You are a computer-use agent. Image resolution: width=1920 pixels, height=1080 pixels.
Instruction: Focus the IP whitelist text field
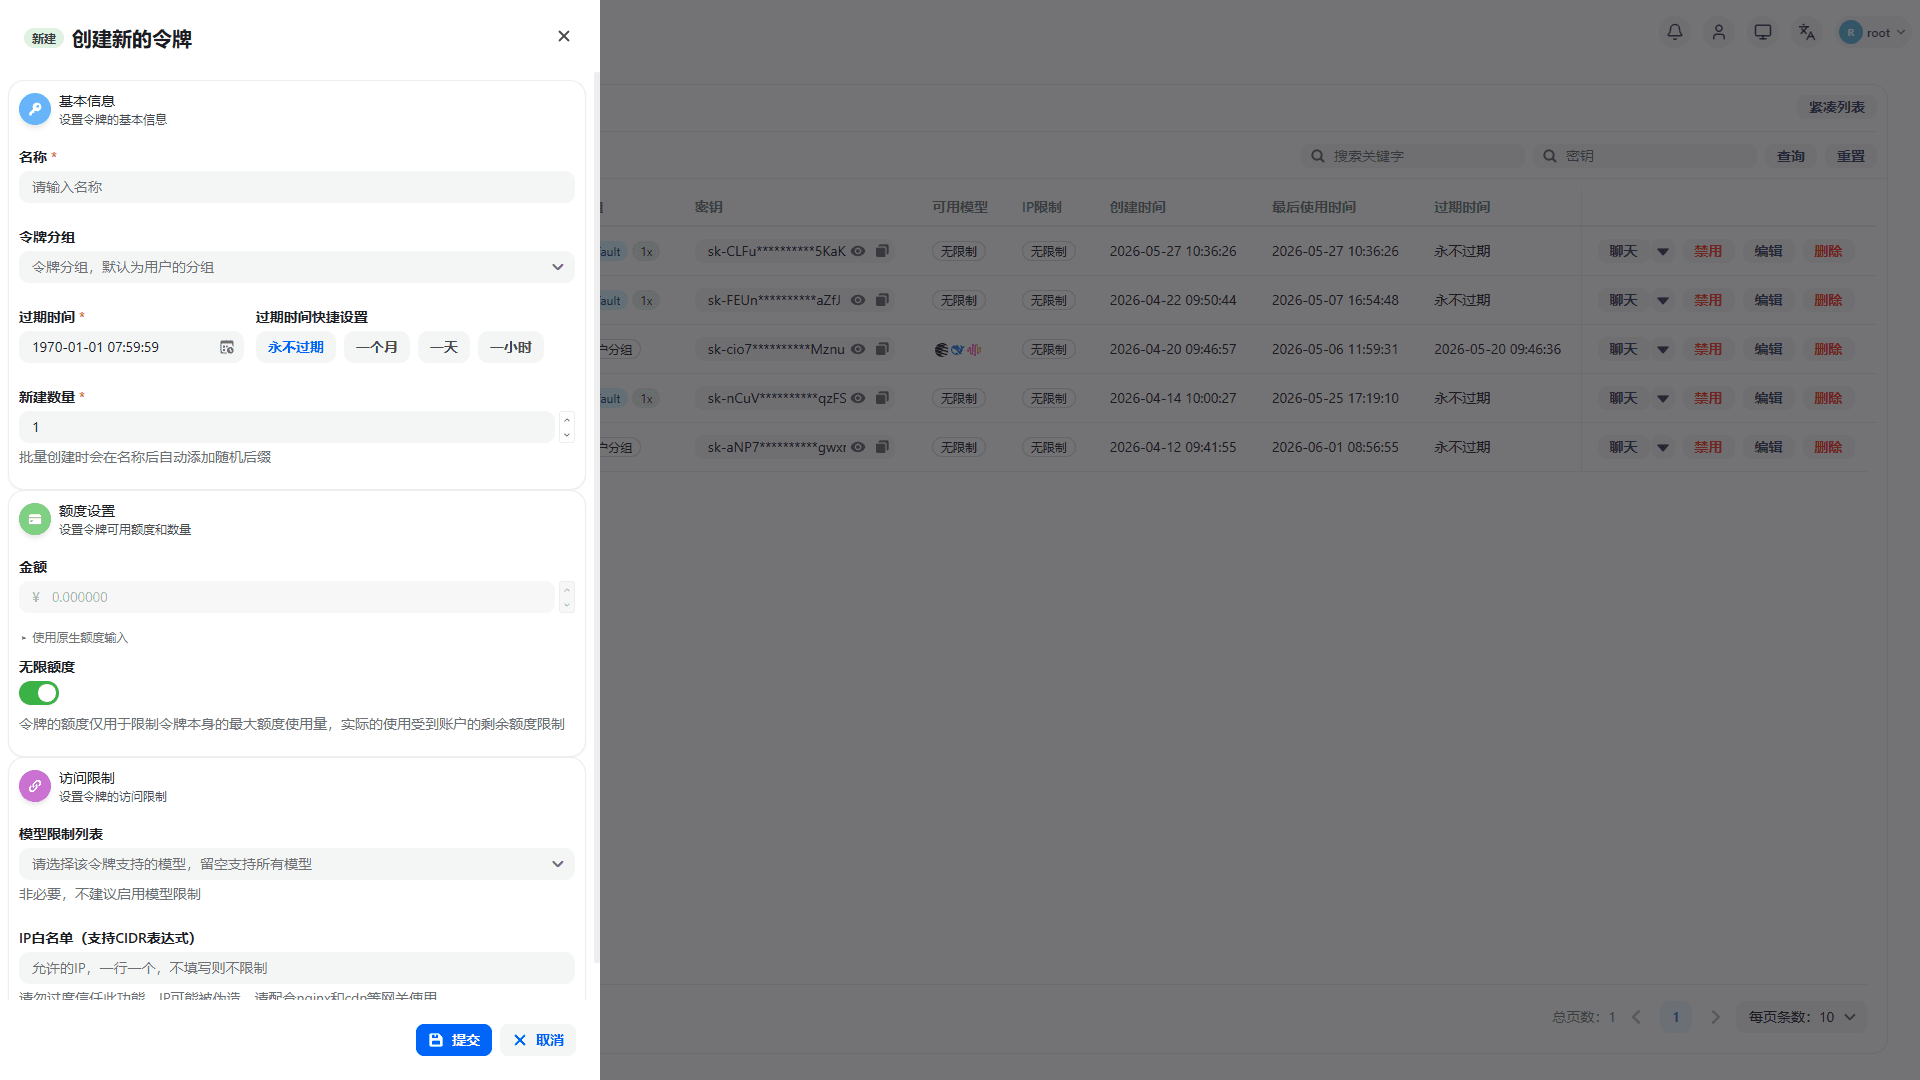(297, 968)
